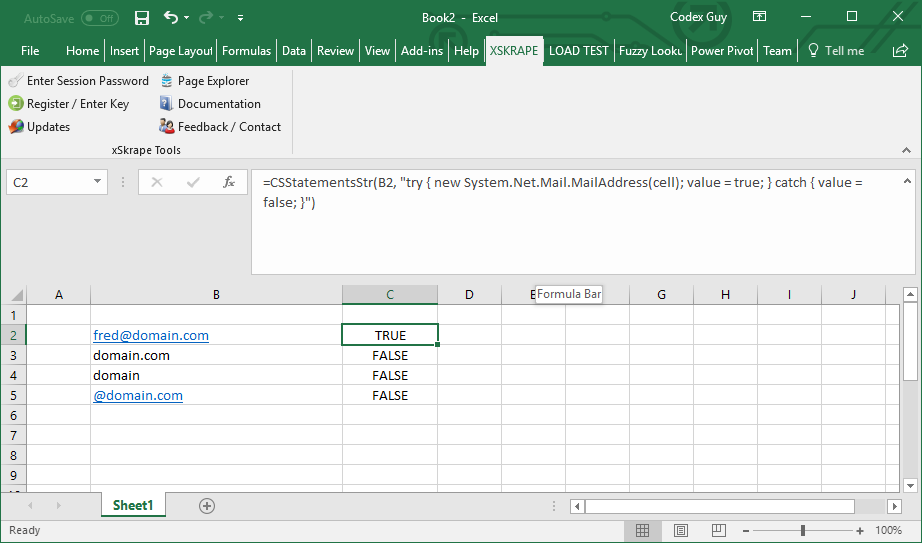Click the Insert Function fx icon
The width and height of the screenshot is (922, 543).
point(229,182)
